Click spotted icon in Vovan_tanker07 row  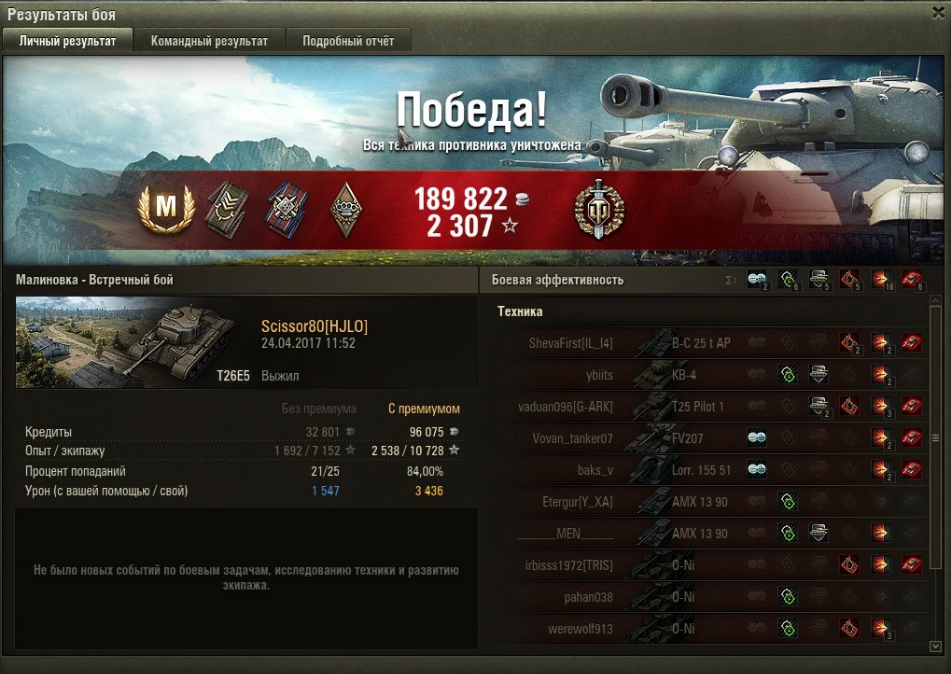point(757,437)
